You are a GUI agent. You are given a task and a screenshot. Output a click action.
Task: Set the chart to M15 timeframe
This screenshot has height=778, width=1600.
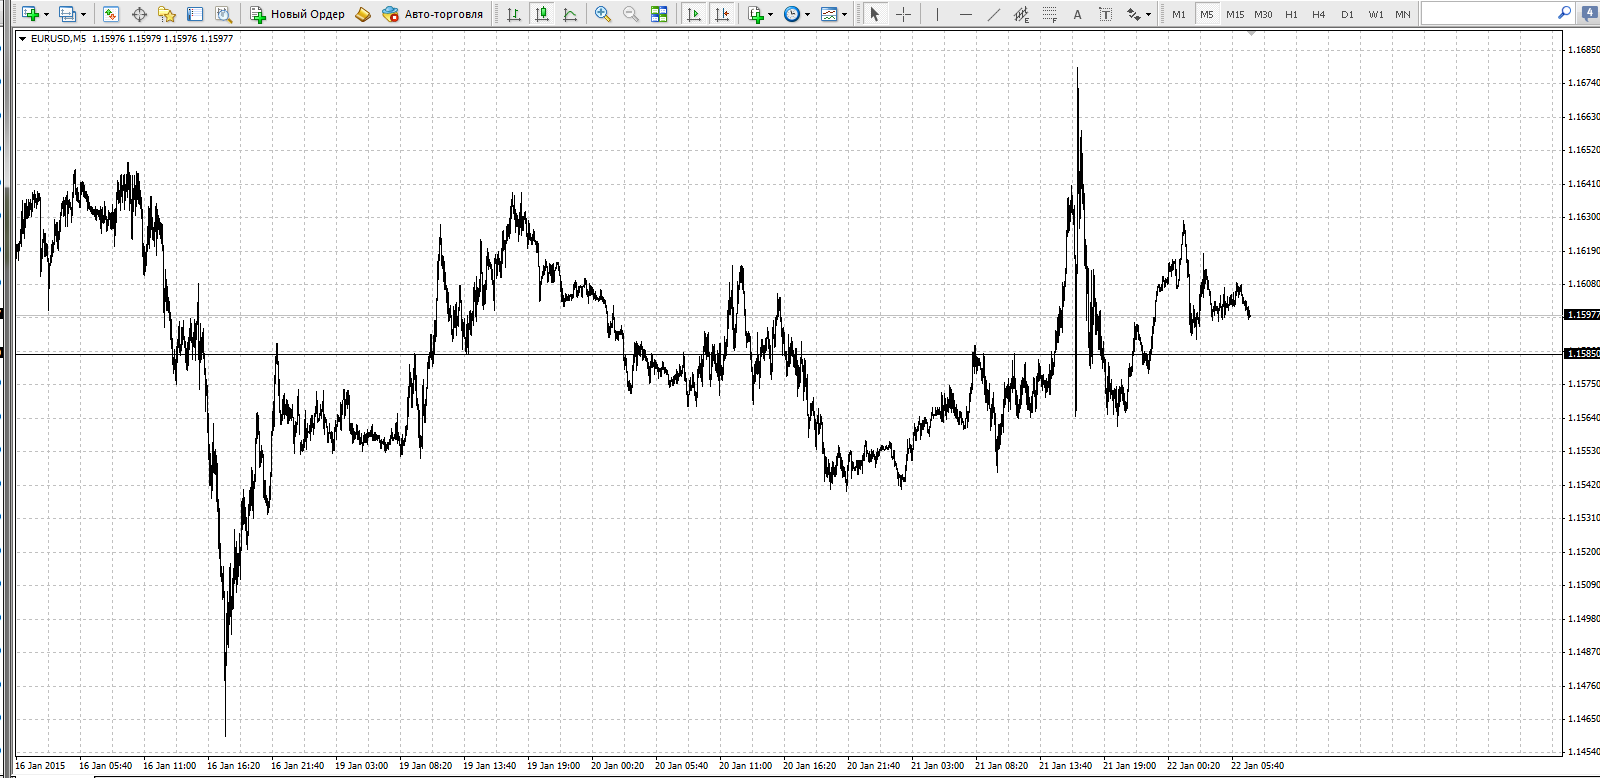1235,14
